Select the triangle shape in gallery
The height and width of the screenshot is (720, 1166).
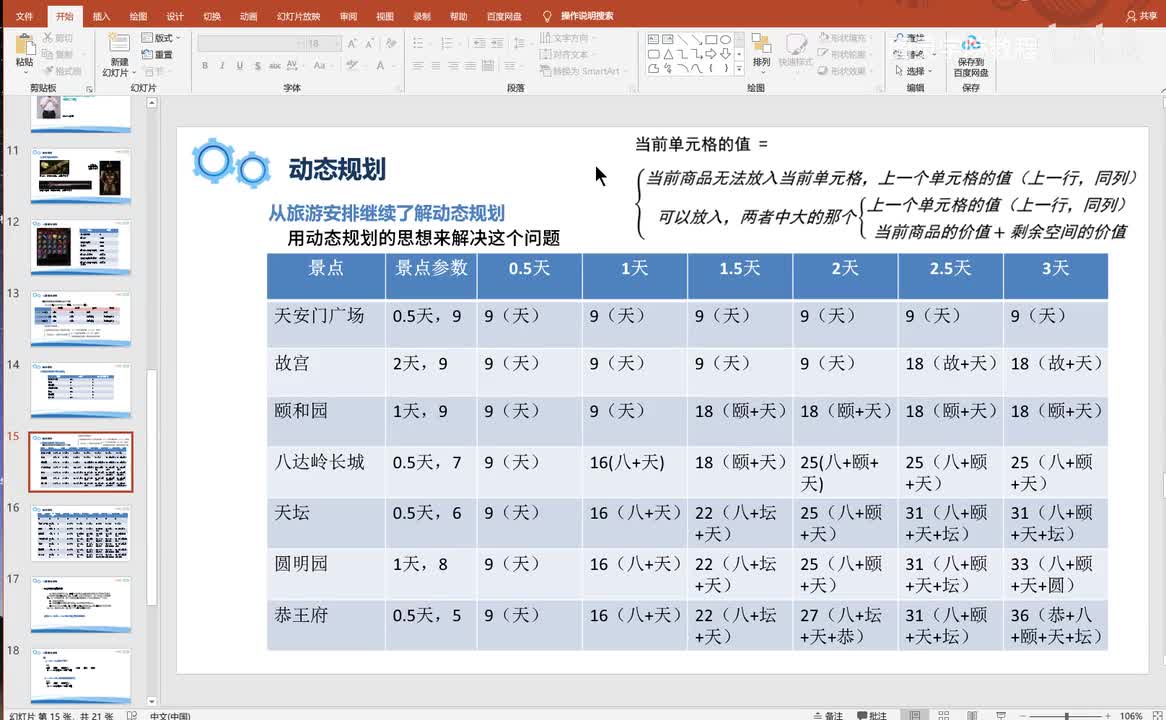pos(668,54)
